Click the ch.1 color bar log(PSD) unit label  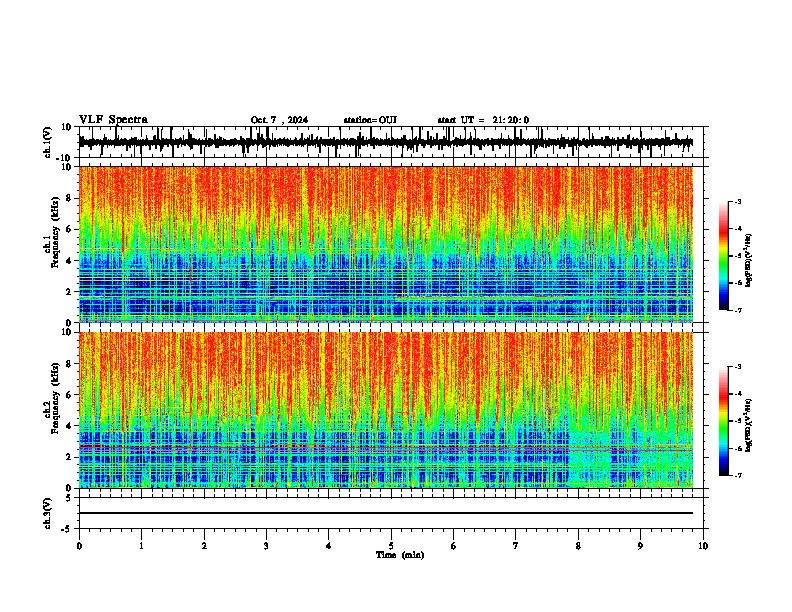[749, 261]
